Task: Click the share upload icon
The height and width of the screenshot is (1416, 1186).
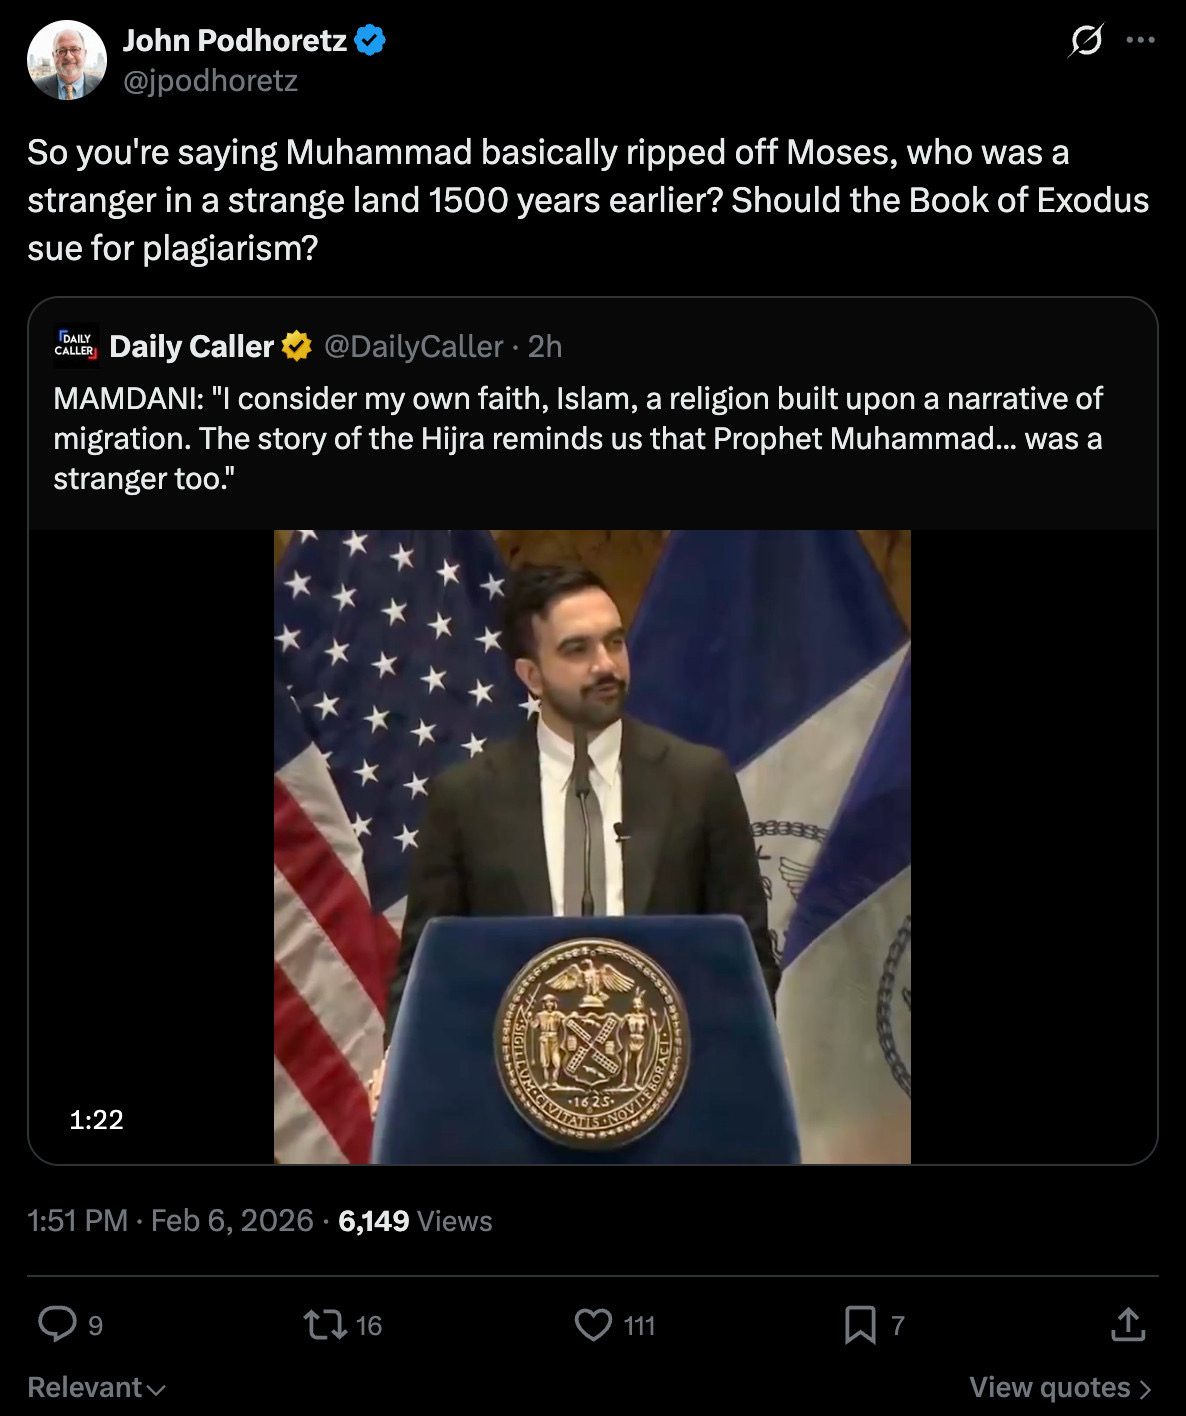Action: [1127, 1324]
